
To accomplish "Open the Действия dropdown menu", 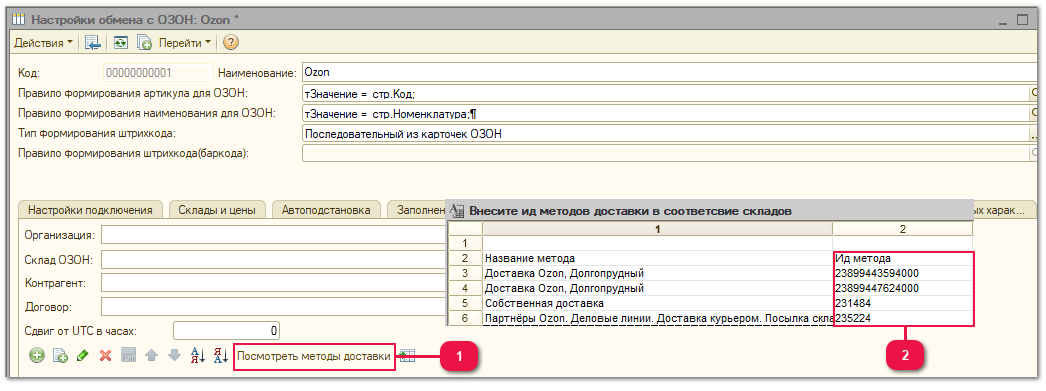I will pyautogui.click(x=43, y=43).
